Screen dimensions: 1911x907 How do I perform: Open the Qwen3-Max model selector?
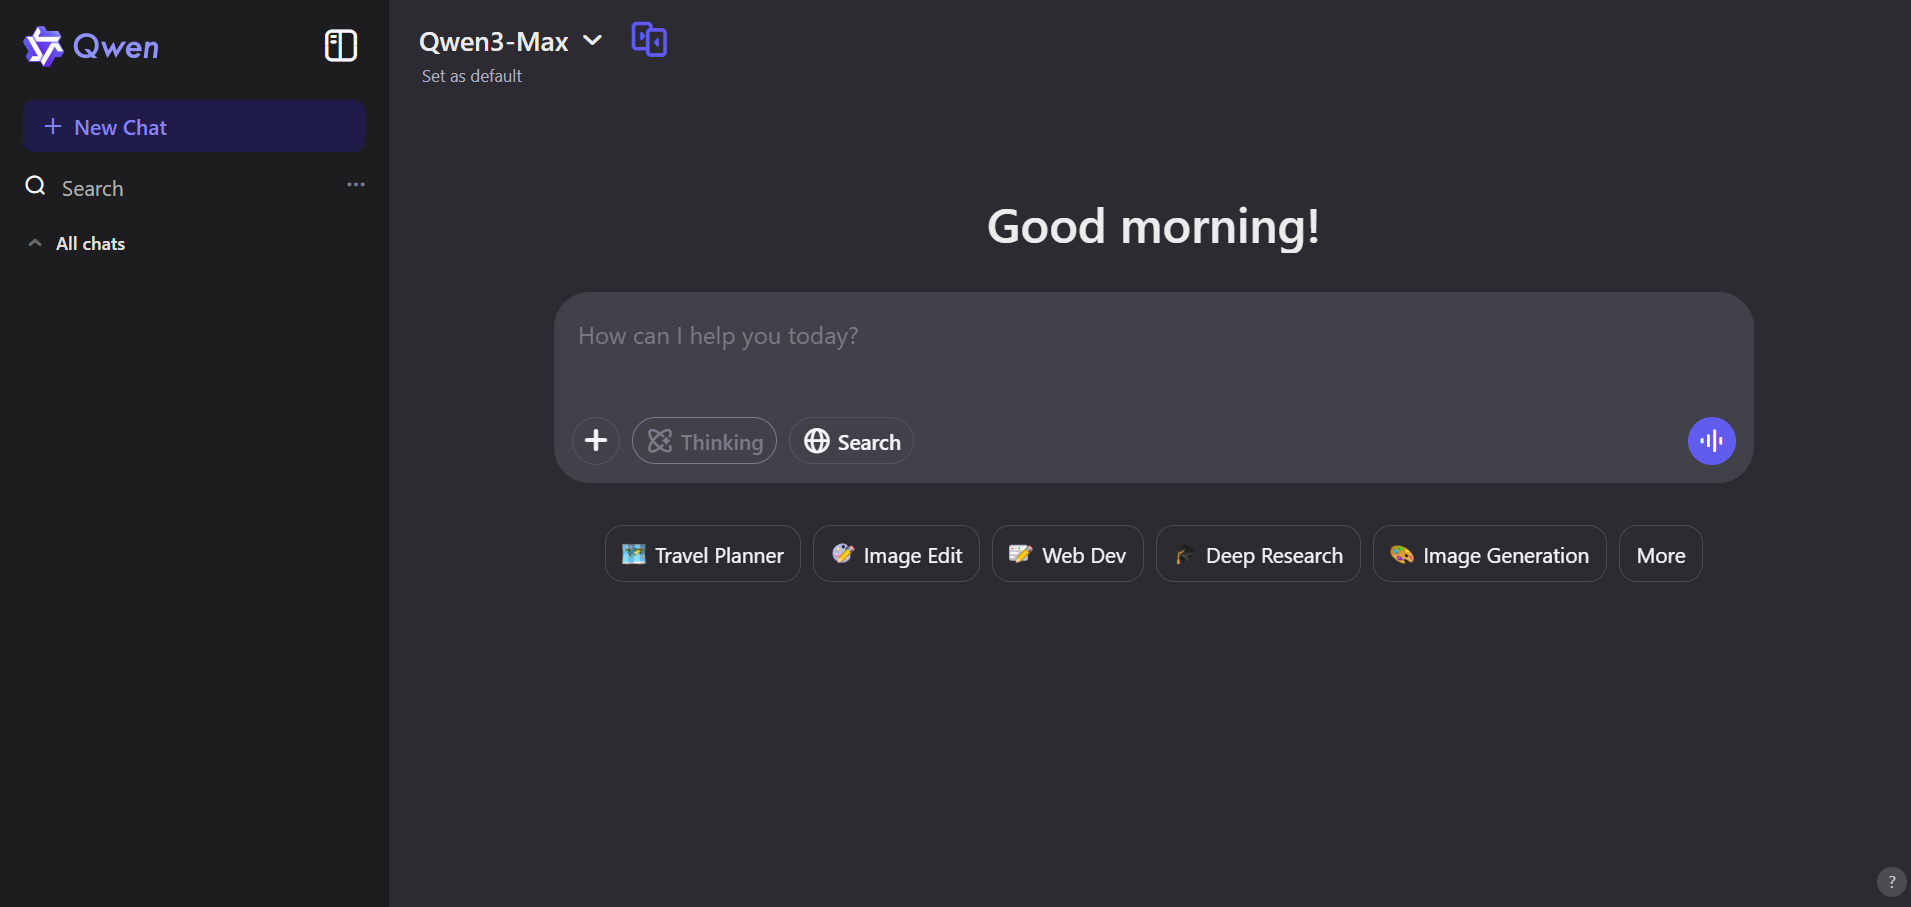tap(510, 41)
